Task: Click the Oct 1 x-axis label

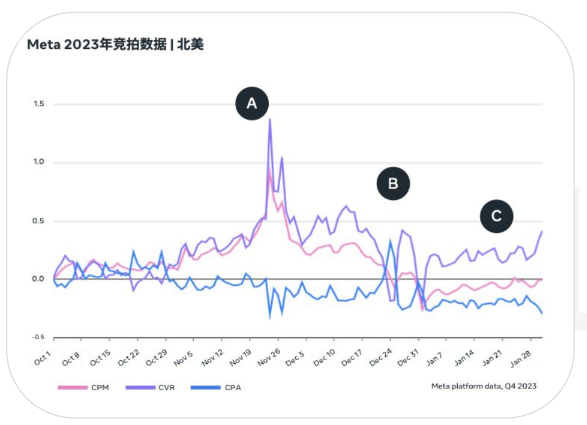Action: 42,358
